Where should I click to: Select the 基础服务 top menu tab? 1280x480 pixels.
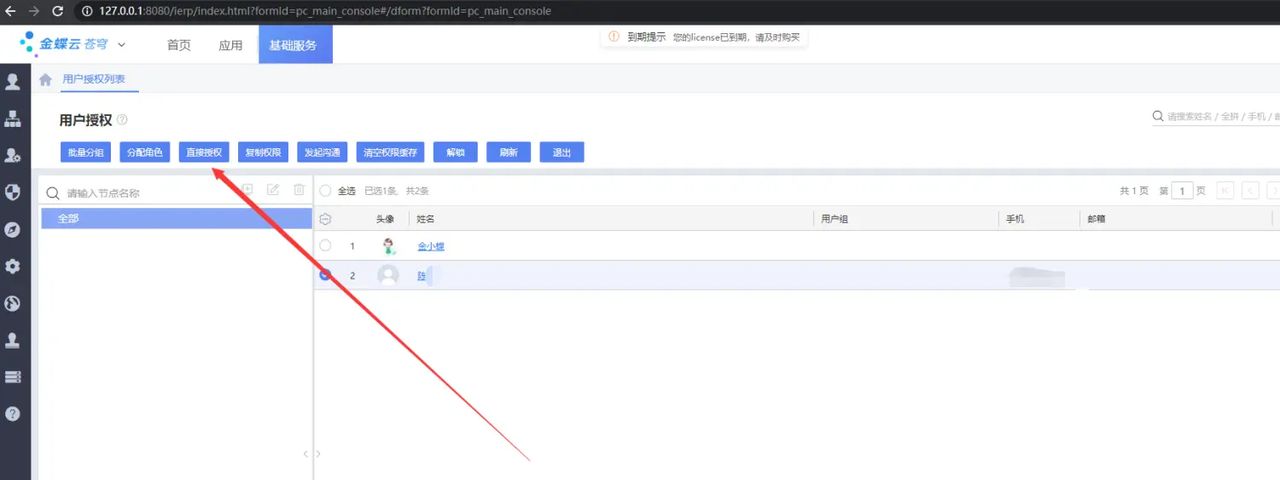tap(295, 45)
